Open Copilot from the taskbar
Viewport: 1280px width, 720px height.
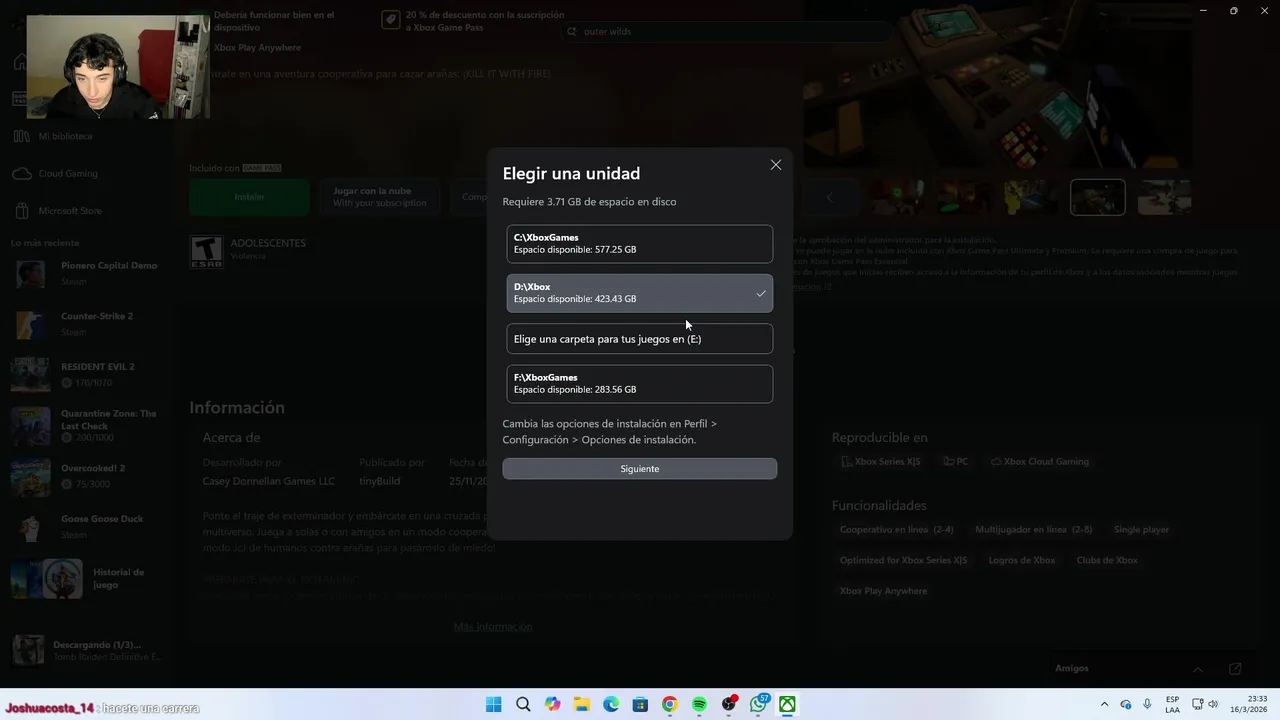pyautogui.click(x=552, y=704)
